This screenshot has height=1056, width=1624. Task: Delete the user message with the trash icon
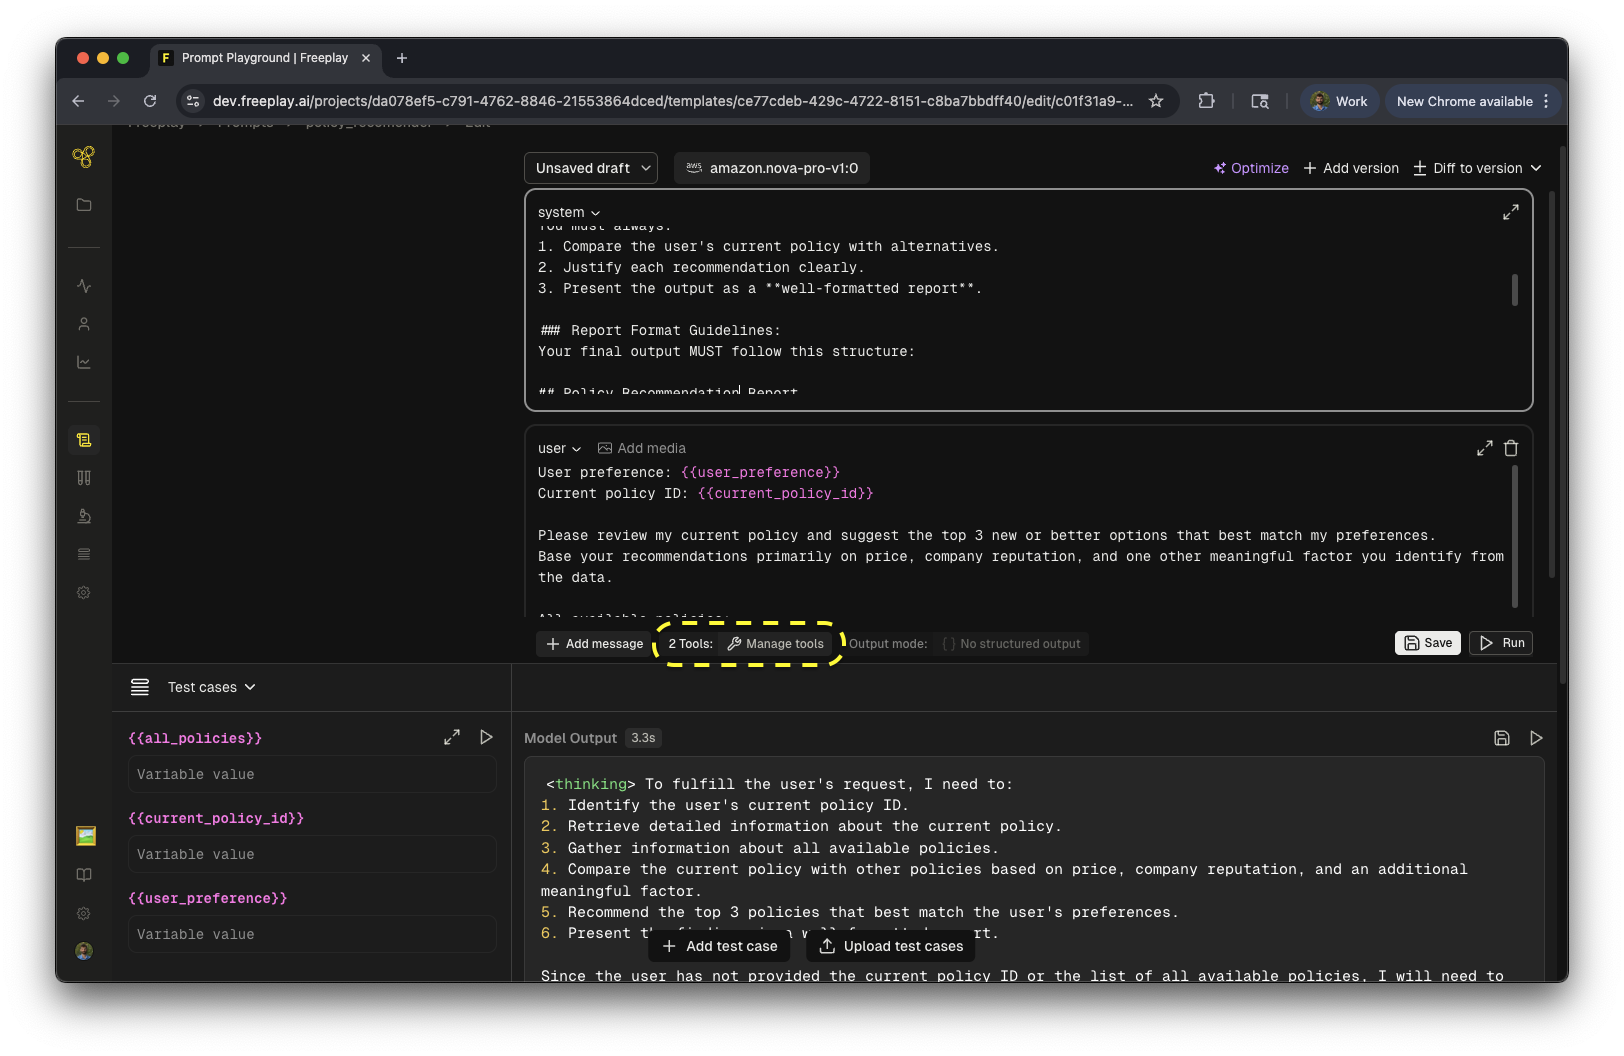pyautogui.click(x=1511, y=448)
